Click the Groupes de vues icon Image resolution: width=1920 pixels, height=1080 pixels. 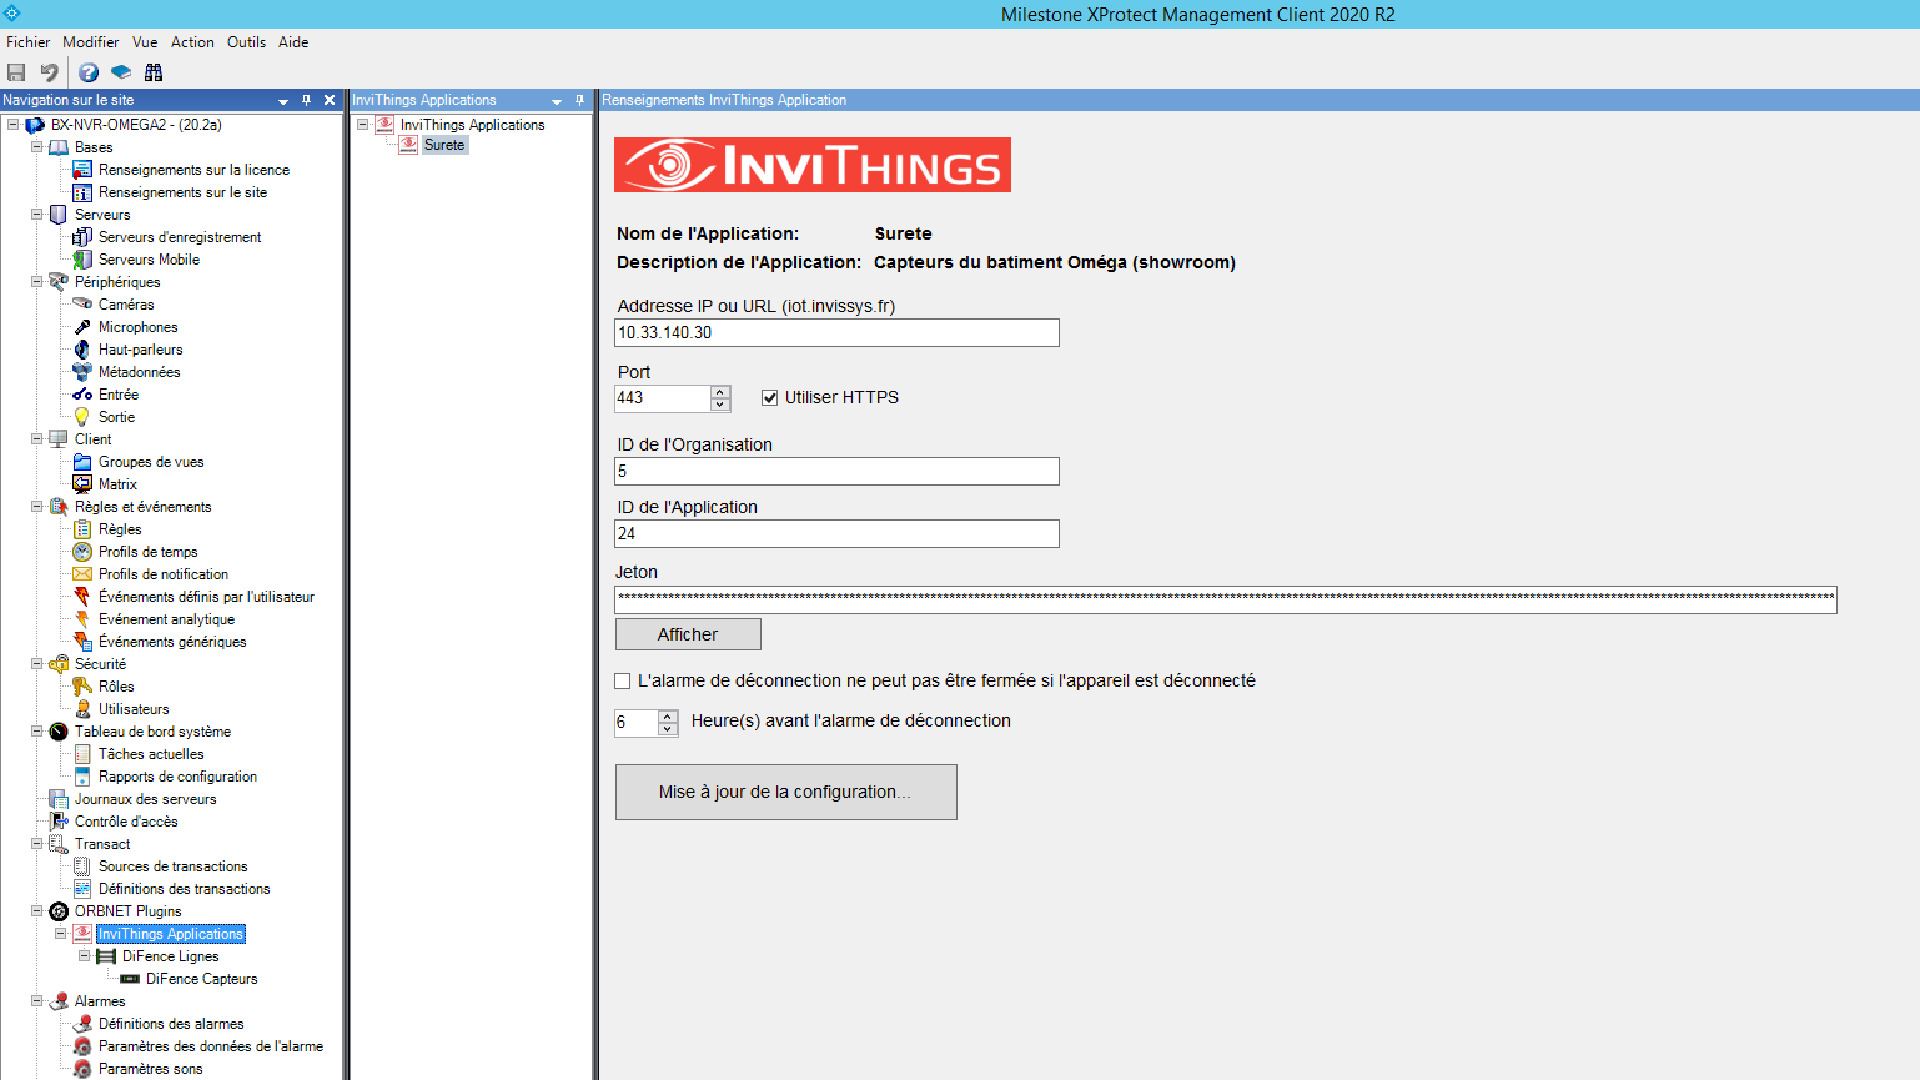(x=82, y=462)
